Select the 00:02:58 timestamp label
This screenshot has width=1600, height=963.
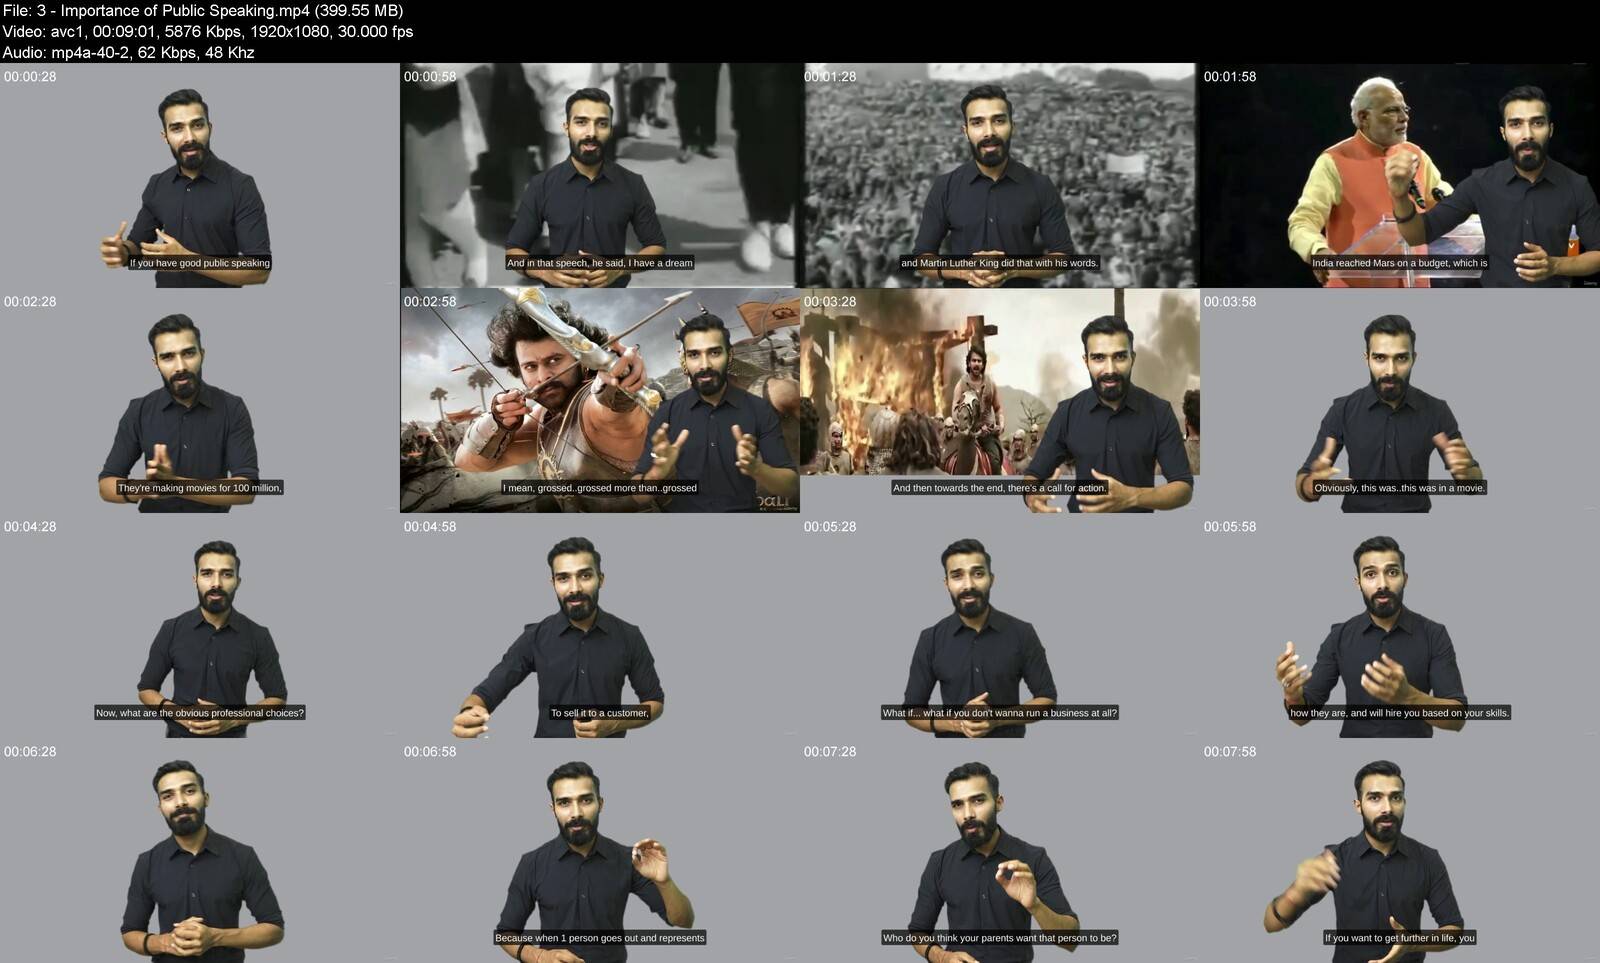pyautogui.click(x=430, y=302)
